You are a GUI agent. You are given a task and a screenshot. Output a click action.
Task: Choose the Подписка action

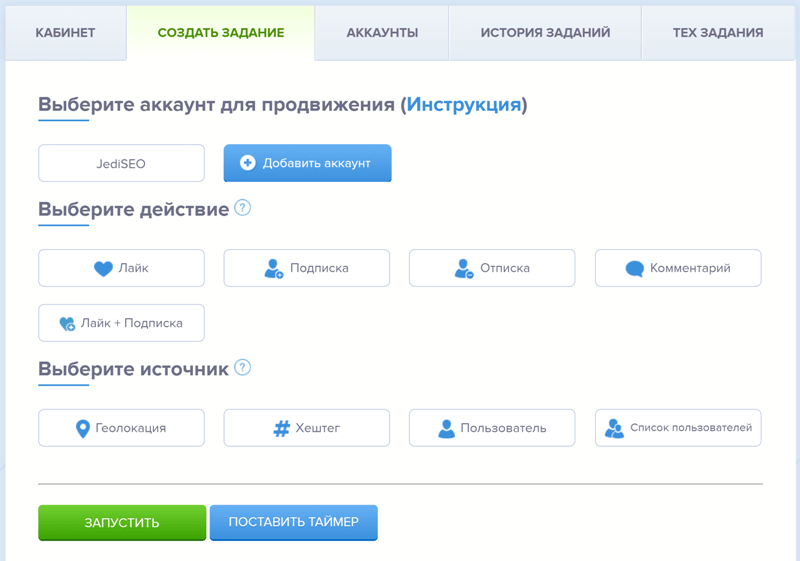[x=307, y=268]
